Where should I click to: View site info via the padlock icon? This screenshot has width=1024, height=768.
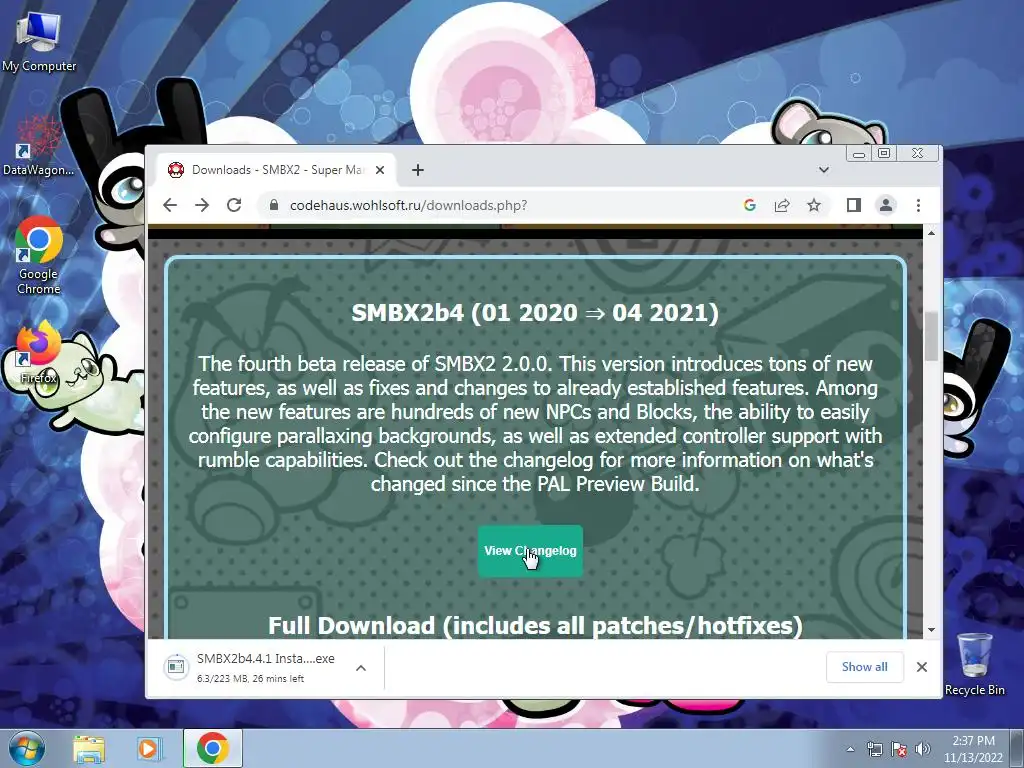coord(274,205)
